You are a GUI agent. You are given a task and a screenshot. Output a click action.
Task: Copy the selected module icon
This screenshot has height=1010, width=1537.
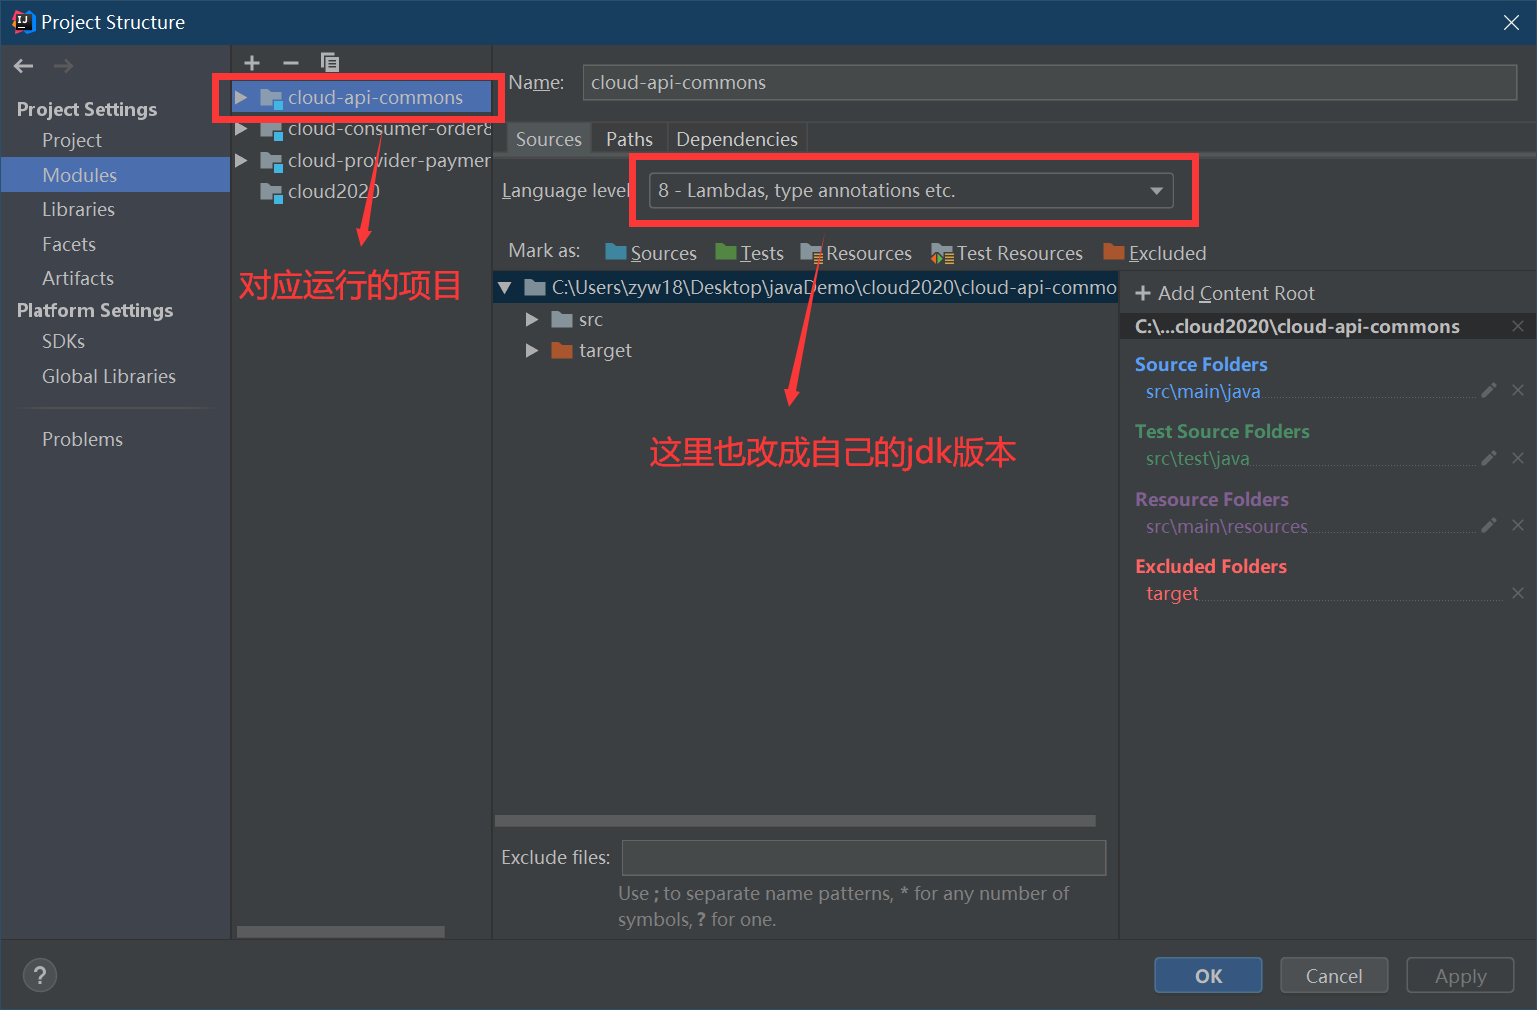[x=330, y=63]
